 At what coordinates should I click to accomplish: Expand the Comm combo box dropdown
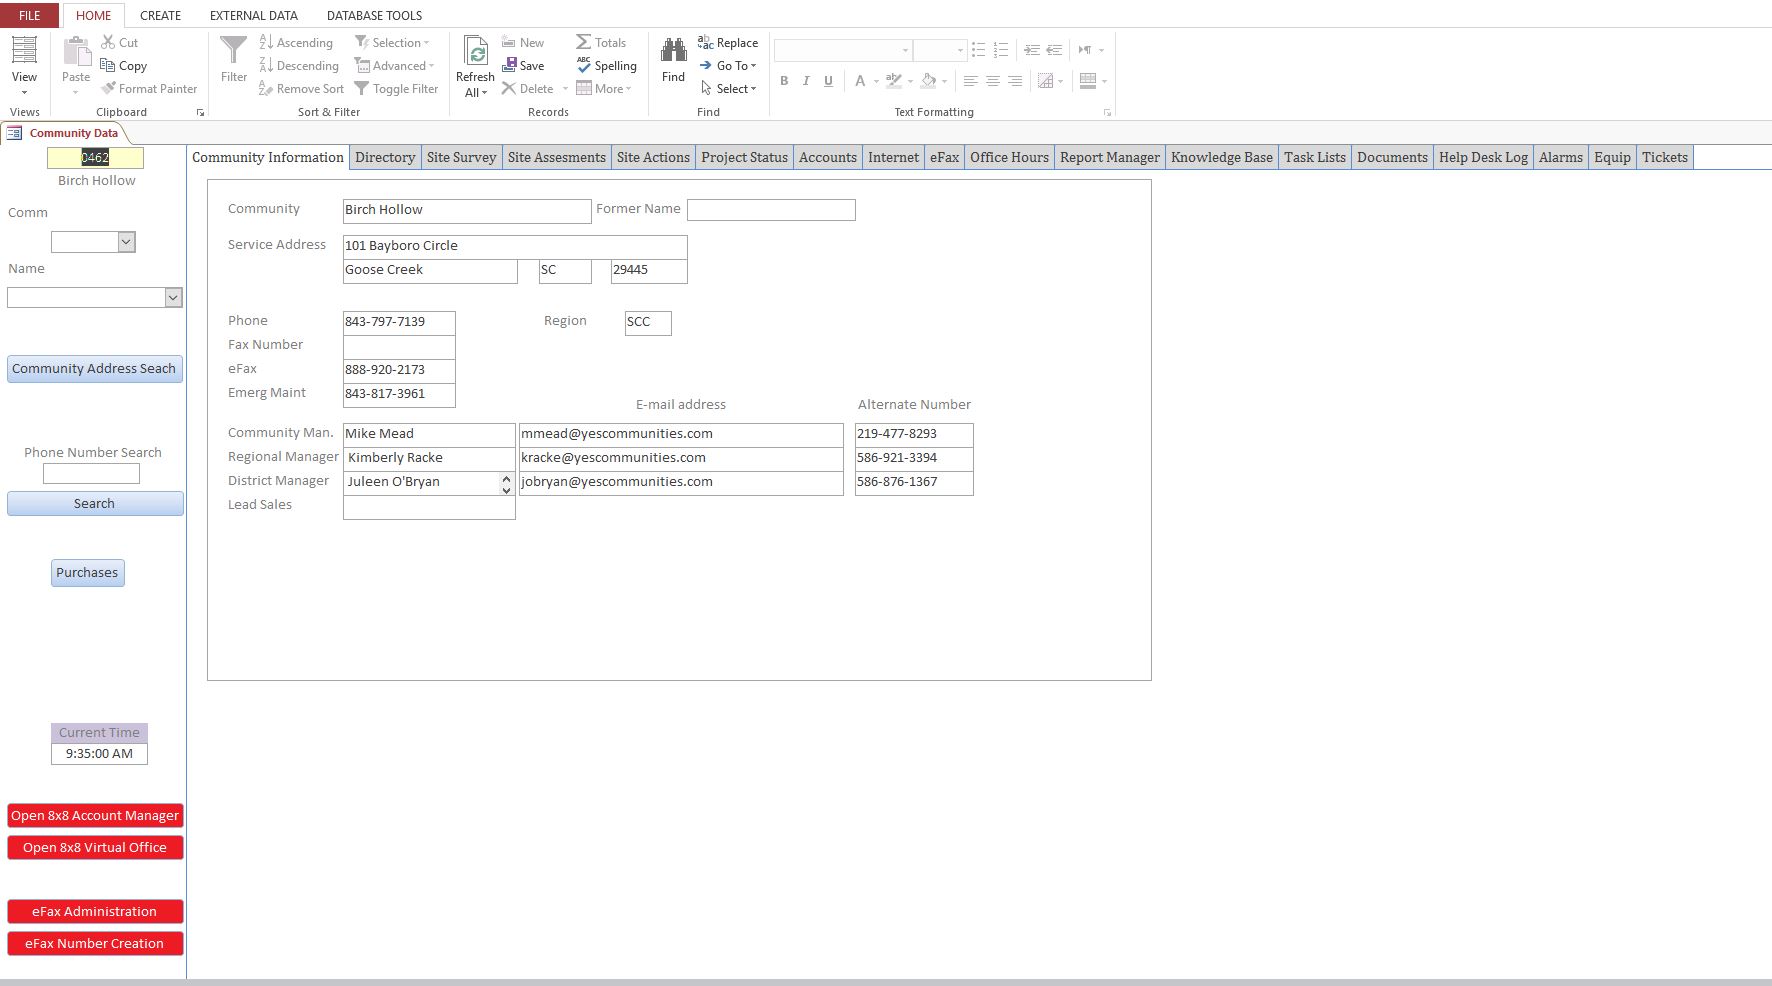[x=126, y=242]
